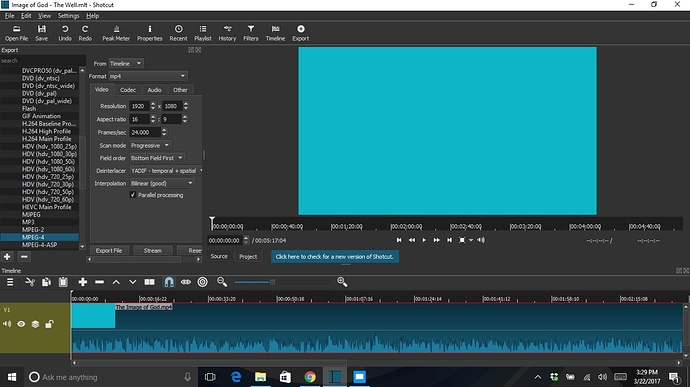The width and height of the screenshot is (690, 387).
Task: Lift clip using the up chevron
Action: (x=116, y=282)
